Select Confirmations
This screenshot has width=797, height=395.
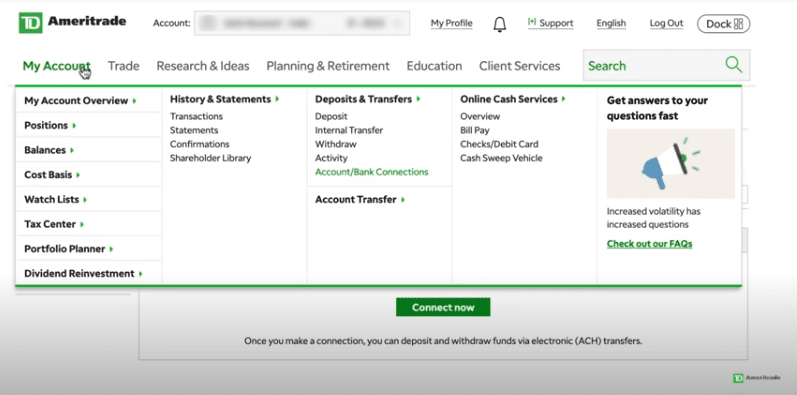pos(200,144)
